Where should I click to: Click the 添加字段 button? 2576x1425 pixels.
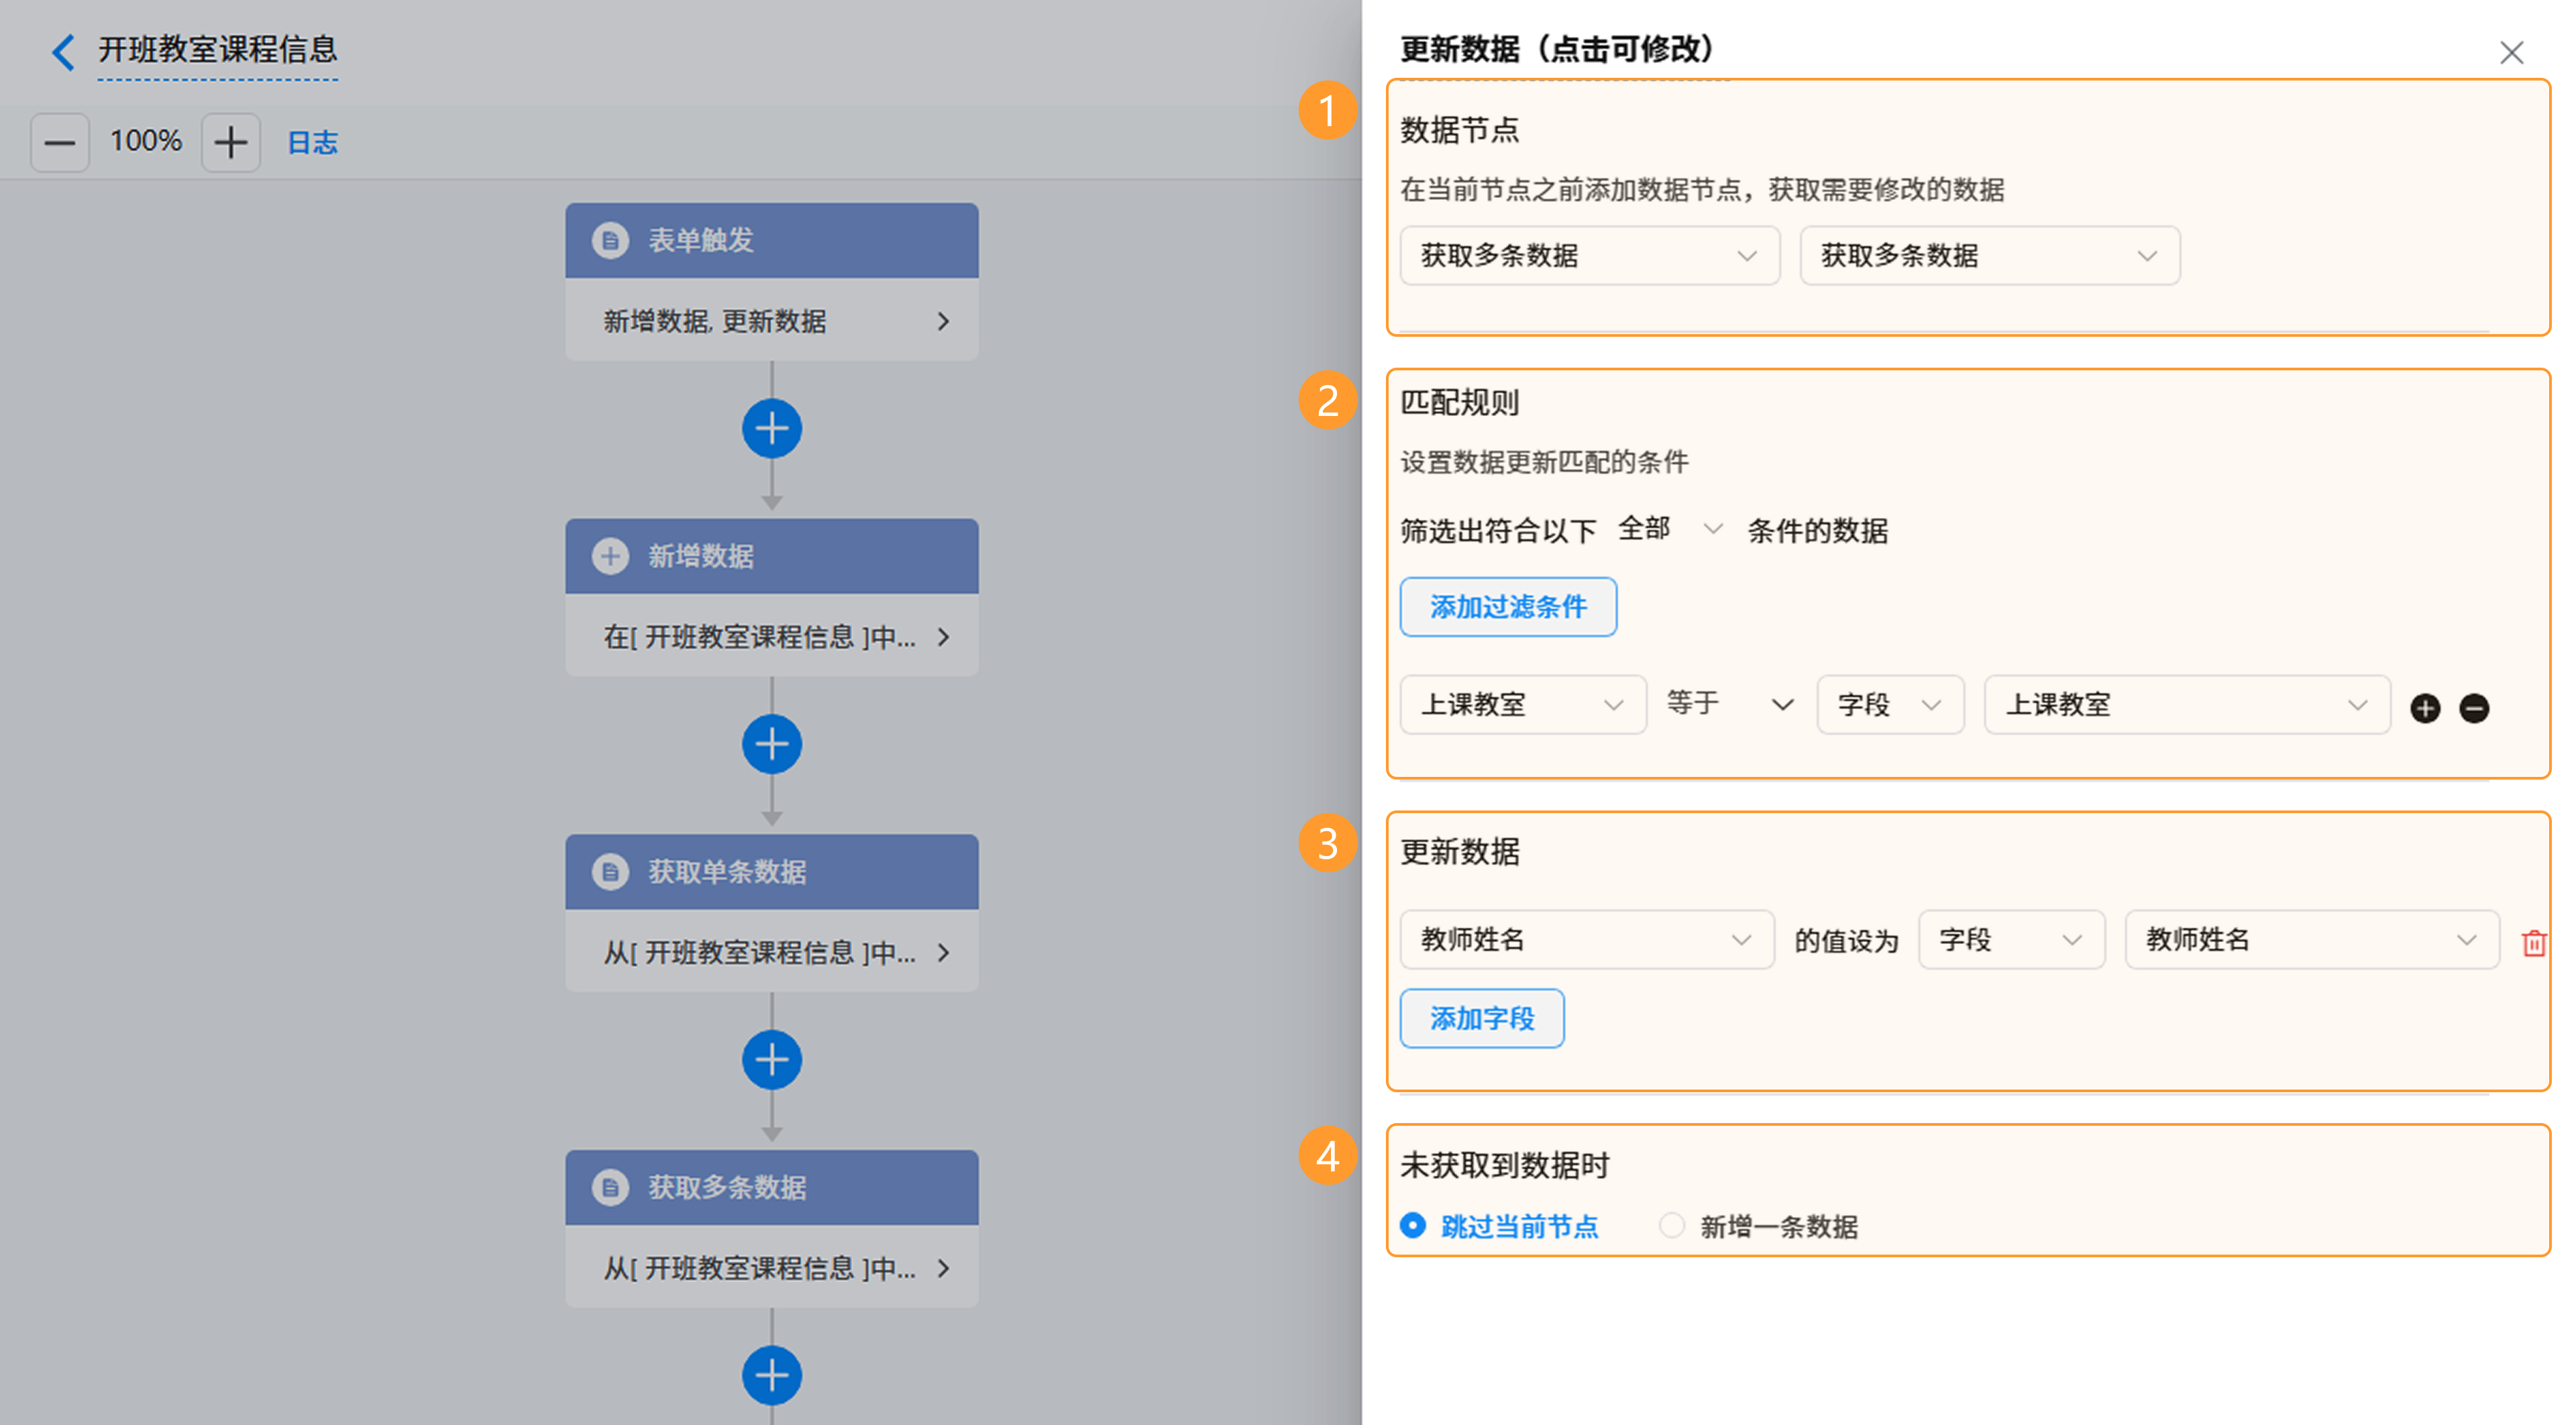click(x=1482, y=1019)
